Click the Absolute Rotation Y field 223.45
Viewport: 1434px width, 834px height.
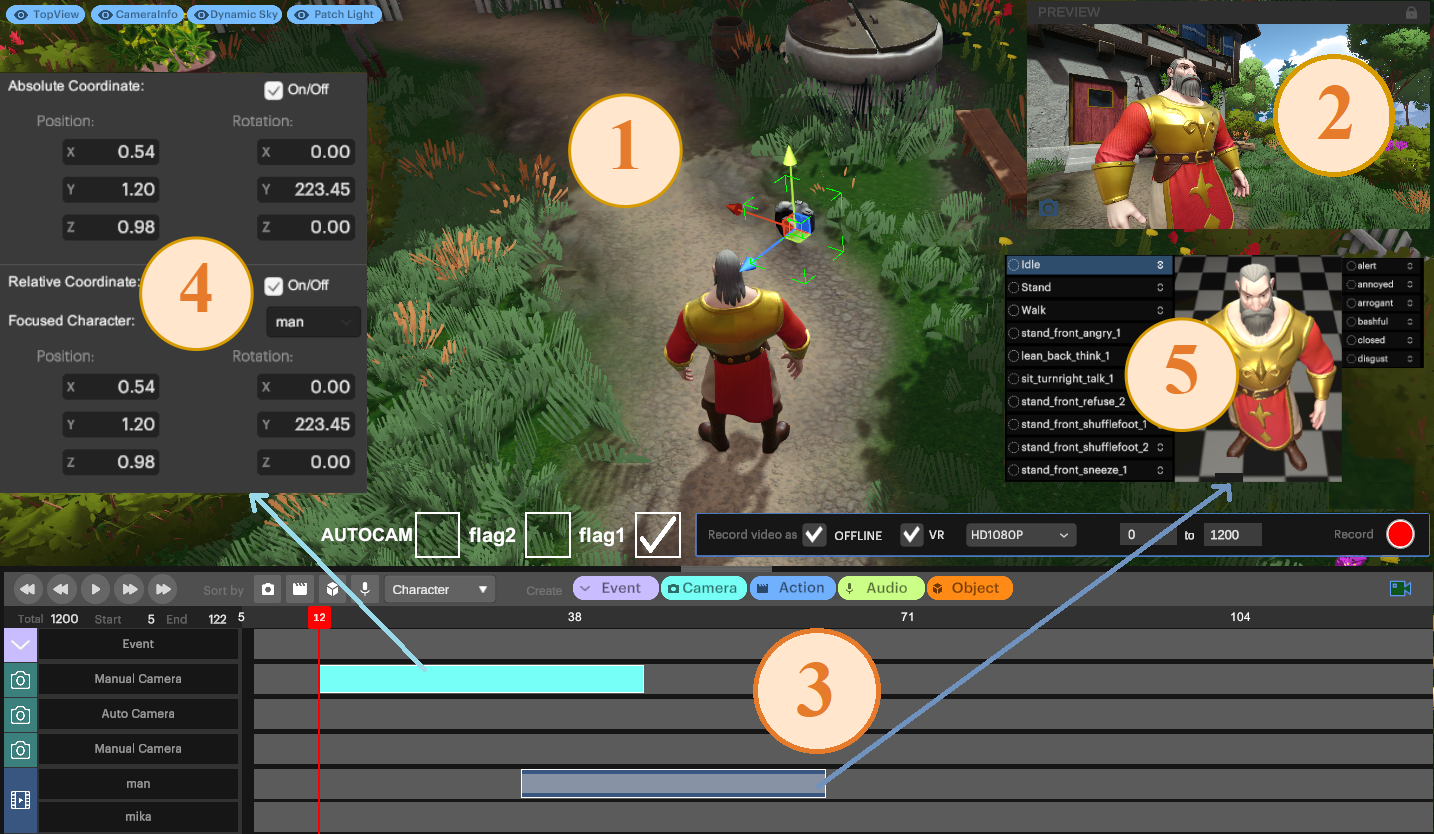tap(306, 189)
